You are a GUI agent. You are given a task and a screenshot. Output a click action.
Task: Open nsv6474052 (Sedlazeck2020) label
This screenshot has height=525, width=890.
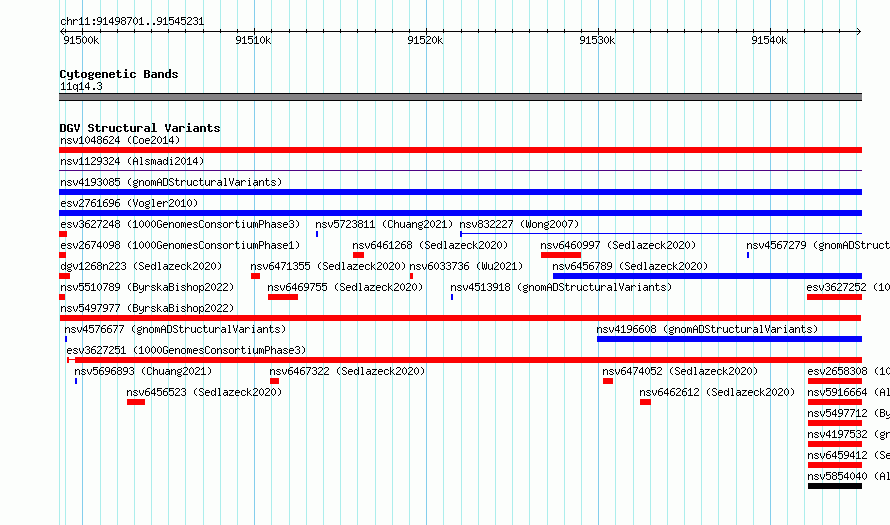point(680,371)
